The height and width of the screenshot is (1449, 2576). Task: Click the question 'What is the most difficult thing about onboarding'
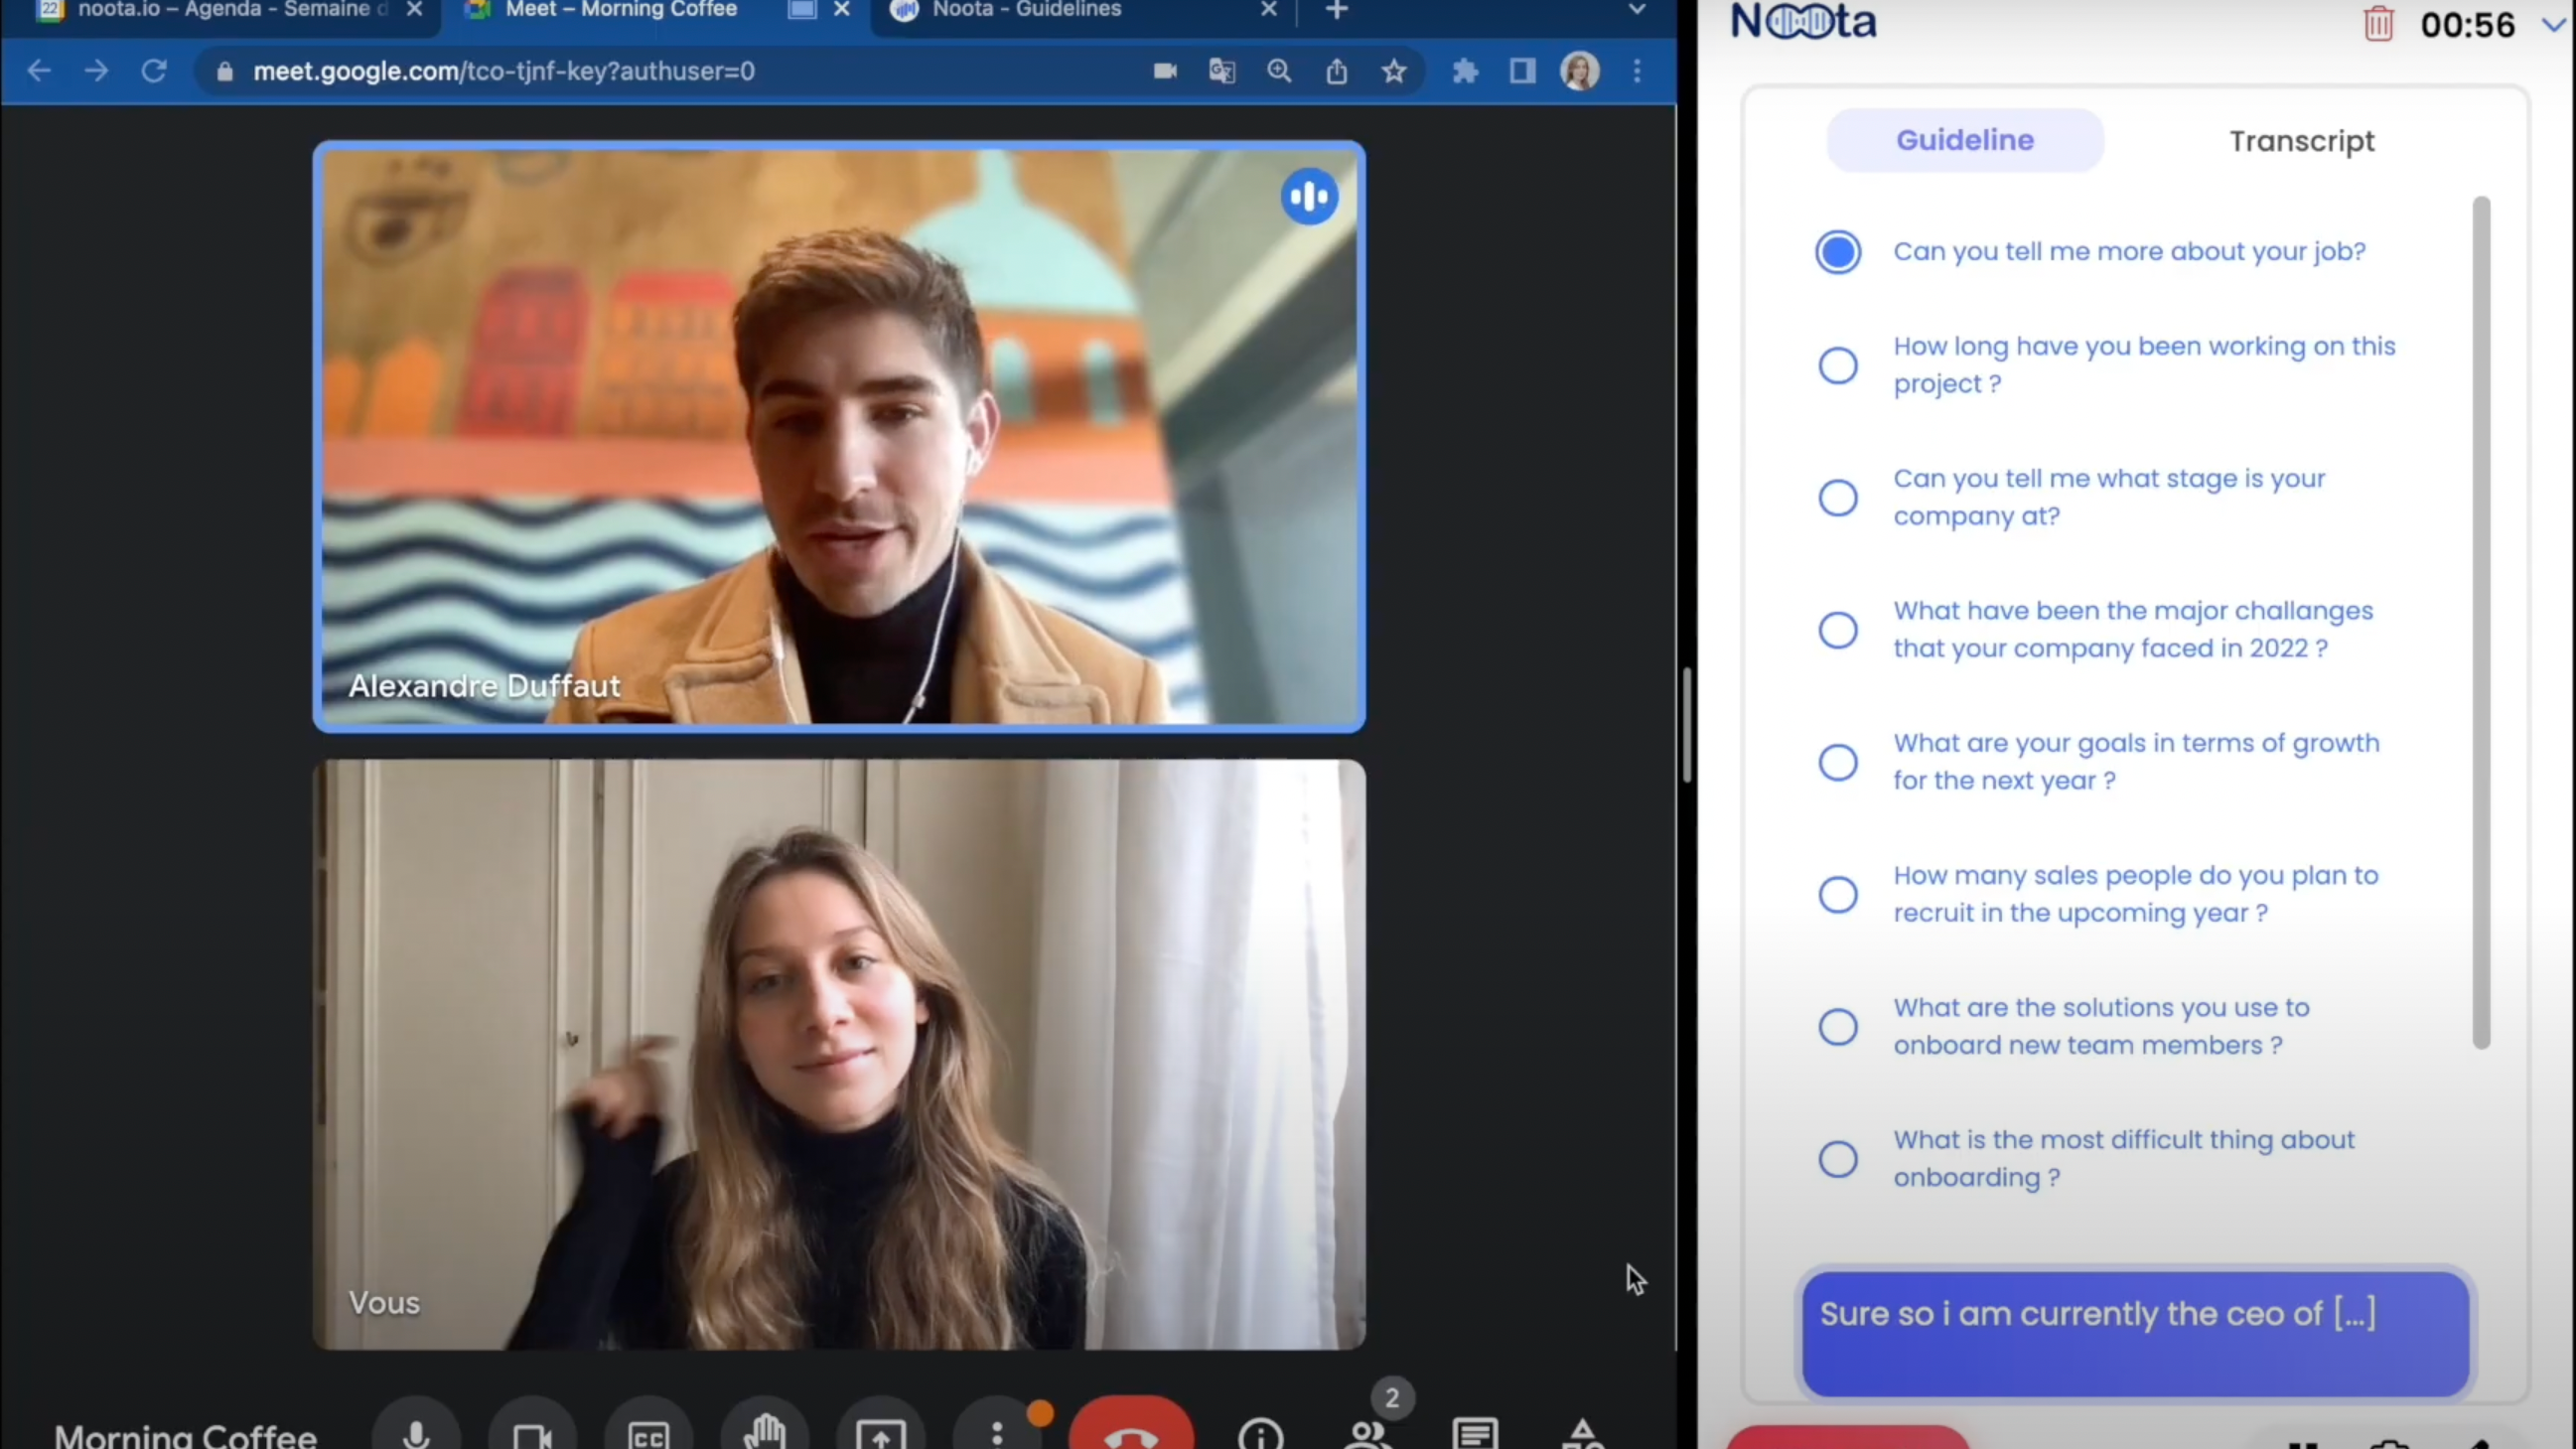2123,1158
